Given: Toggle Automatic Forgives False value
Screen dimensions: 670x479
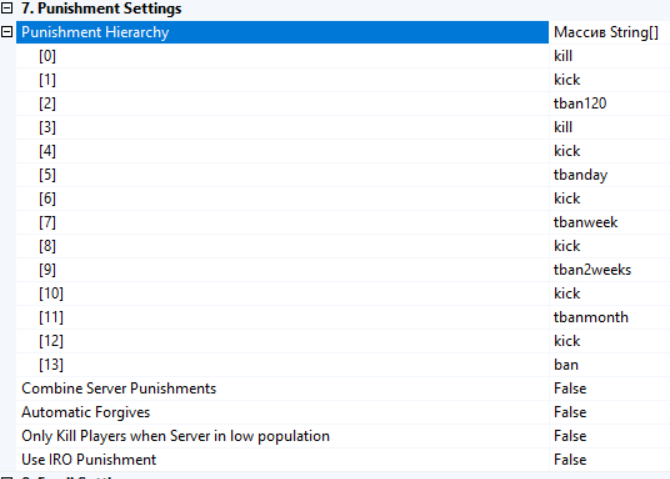Looking at the screenshot, I should coord(570,412).
